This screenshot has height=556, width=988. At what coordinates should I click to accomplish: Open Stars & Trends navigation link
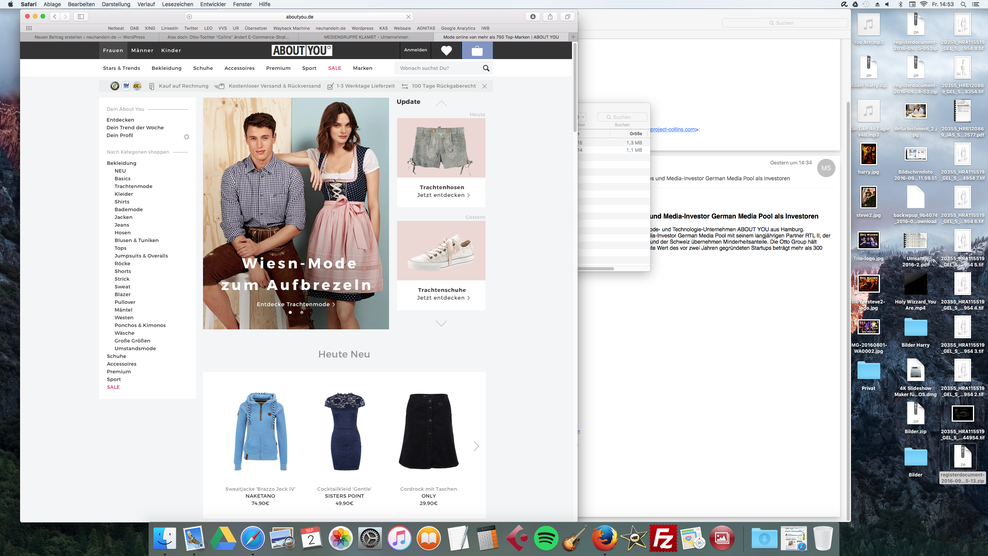coord(122,68)
